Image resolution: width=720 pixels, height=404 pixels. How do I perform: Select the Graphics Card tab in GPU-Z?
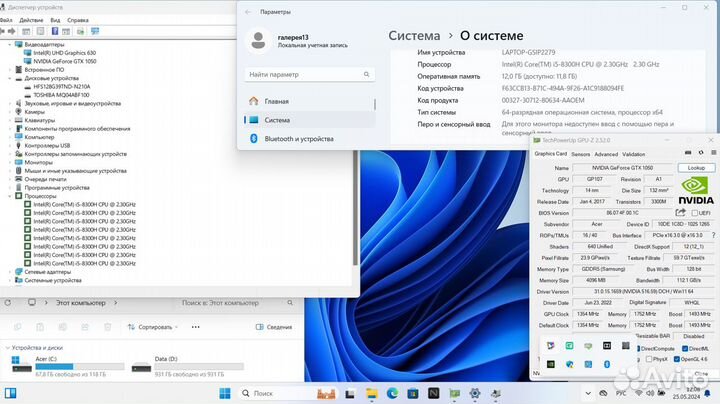tap(551, 154)
